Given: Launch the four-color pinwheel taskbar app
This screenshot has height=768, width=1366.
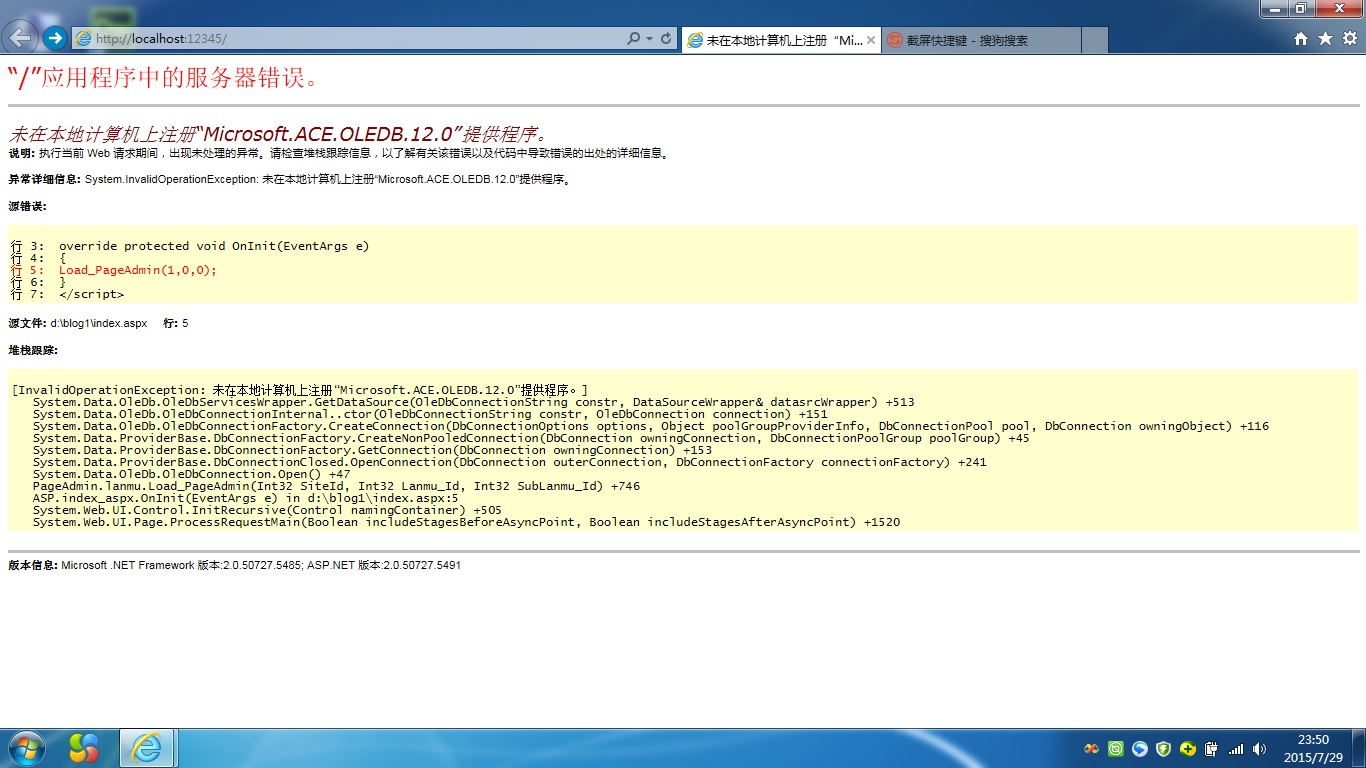Looking at the screenshot, I should (x=84, y=747).
